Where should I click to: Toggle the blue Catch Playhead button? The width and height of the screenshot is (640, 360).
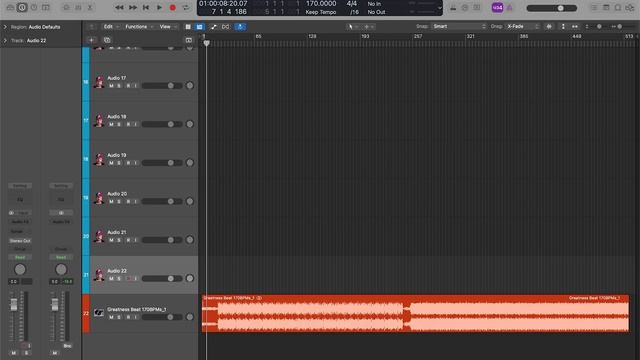pos(240,27)
